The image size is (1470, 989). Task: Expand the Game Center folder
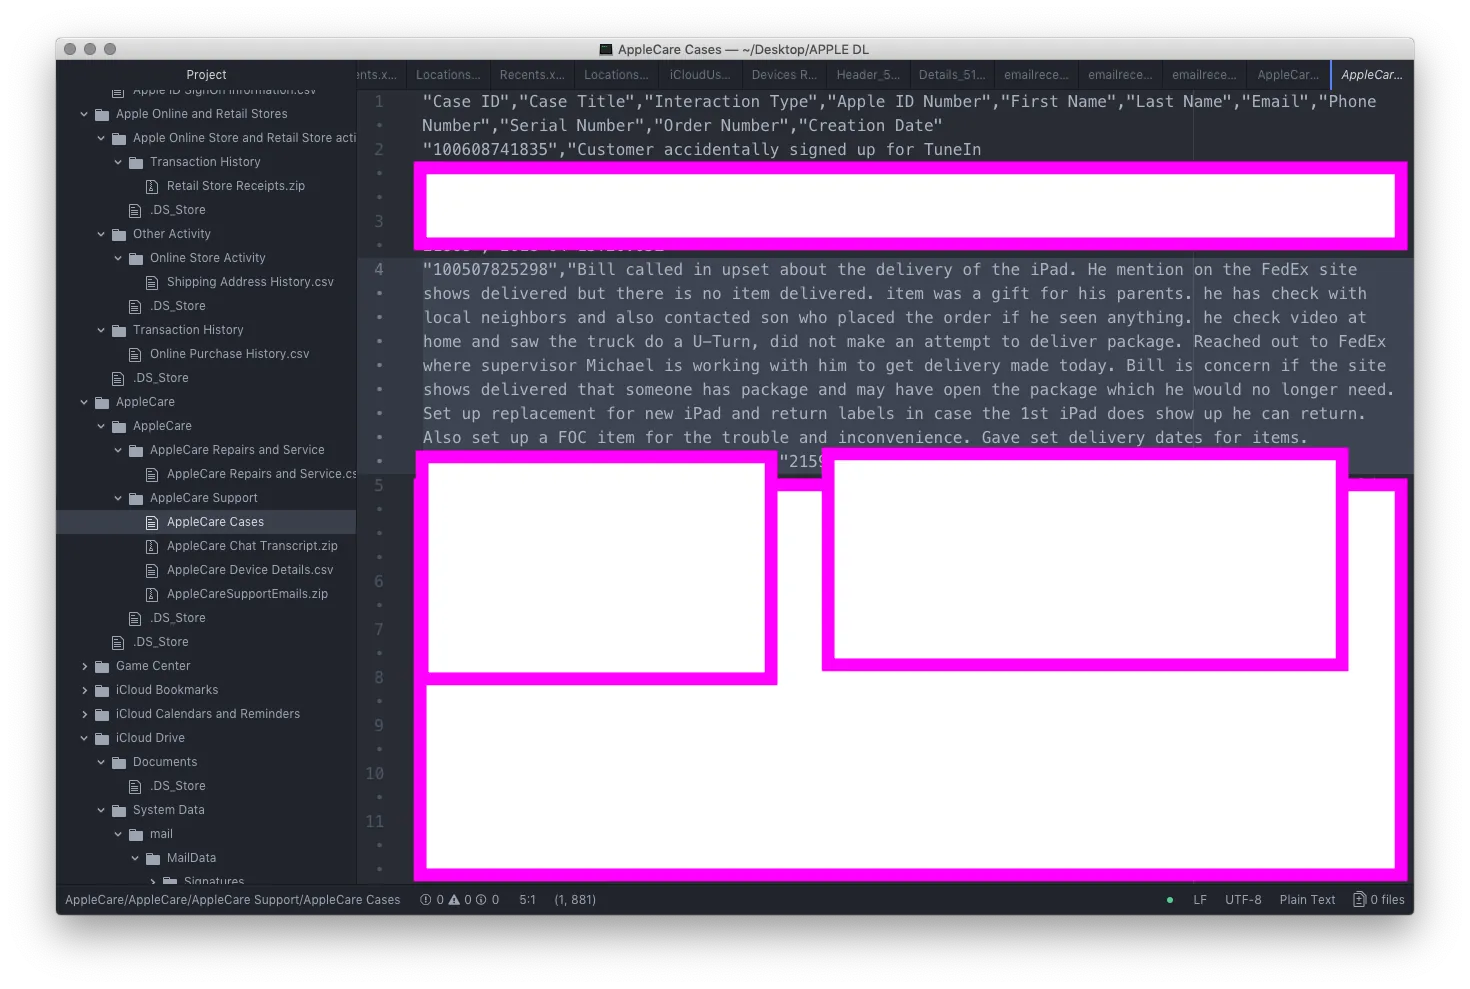(x=84, y=666)
